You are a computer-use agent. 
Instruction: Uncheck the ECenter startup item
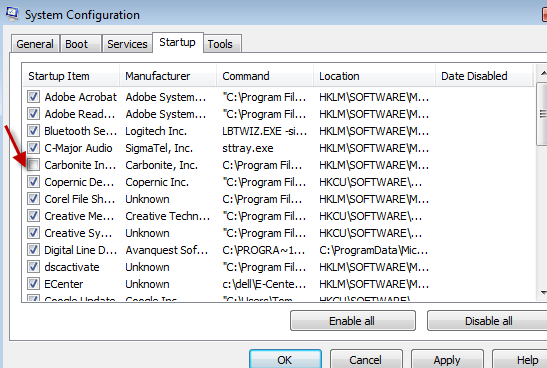tap(33, 284)
